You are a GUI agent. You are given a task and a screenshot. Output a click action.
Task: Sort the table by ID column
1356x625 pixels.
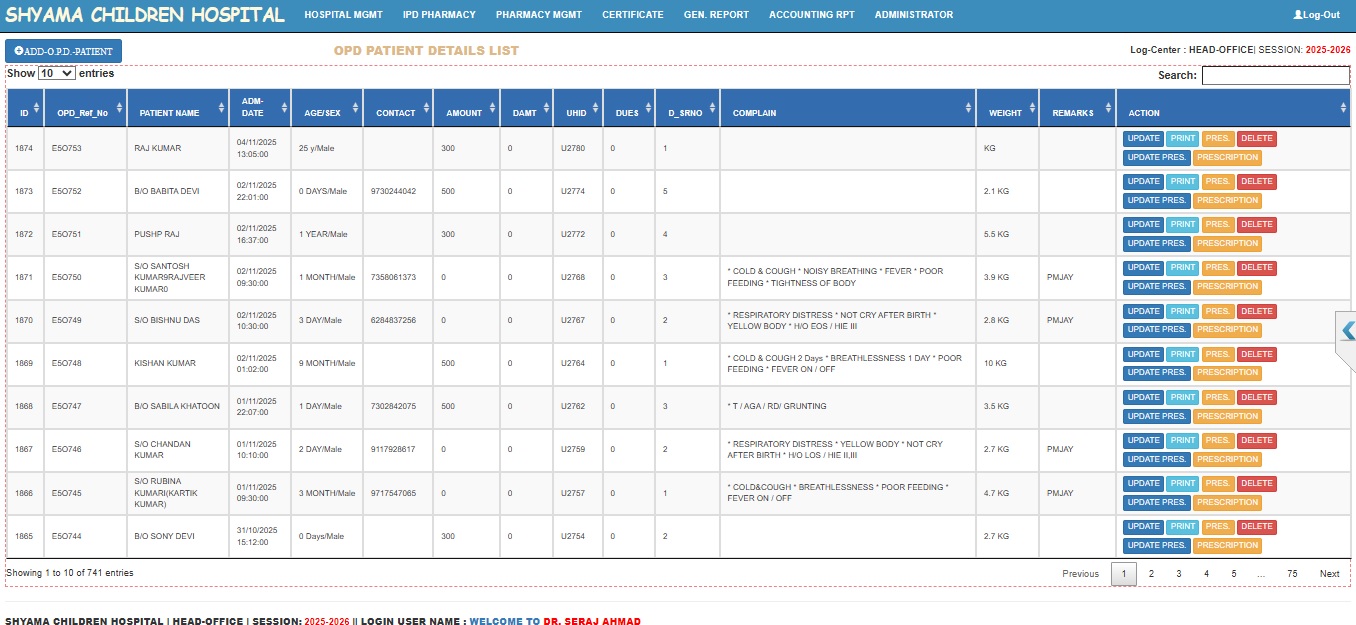tap(25, 113)
